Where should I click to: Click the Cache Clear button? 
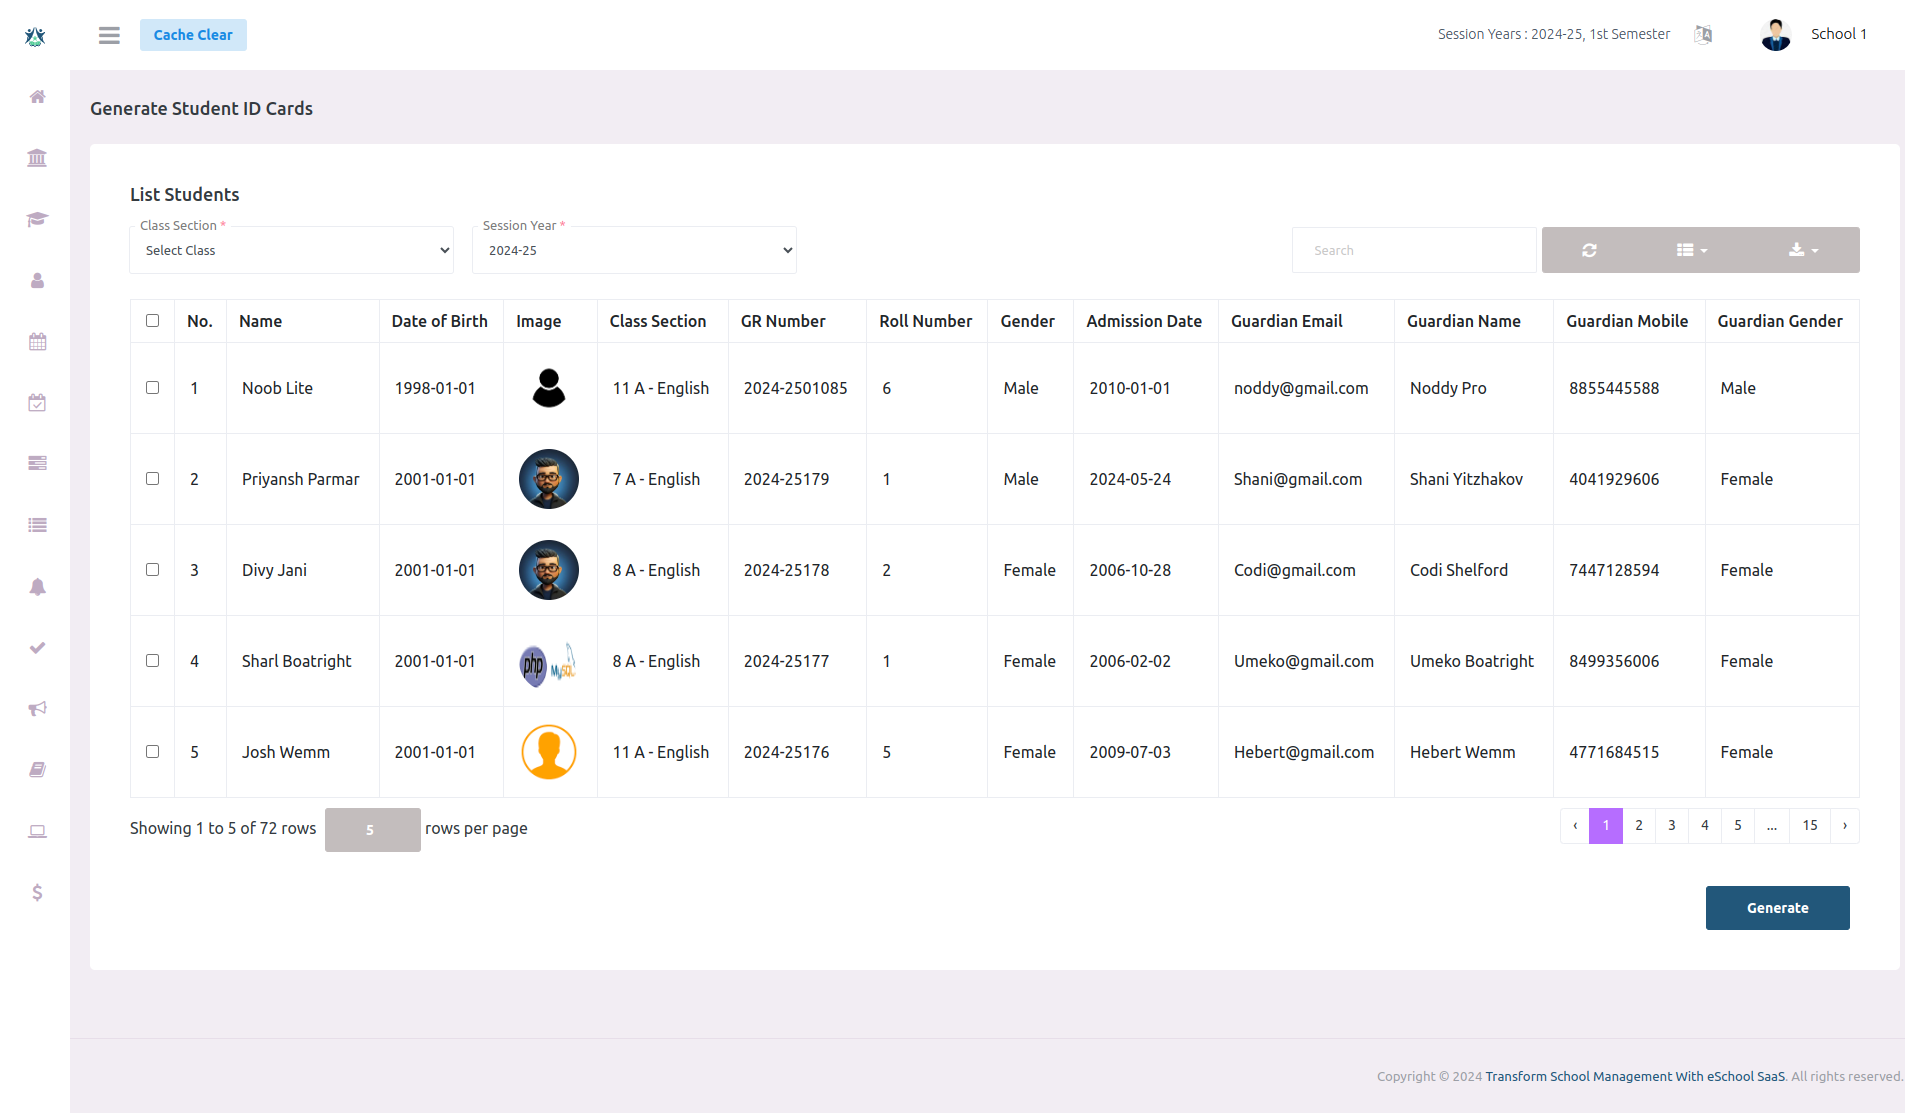pos(193,35)
